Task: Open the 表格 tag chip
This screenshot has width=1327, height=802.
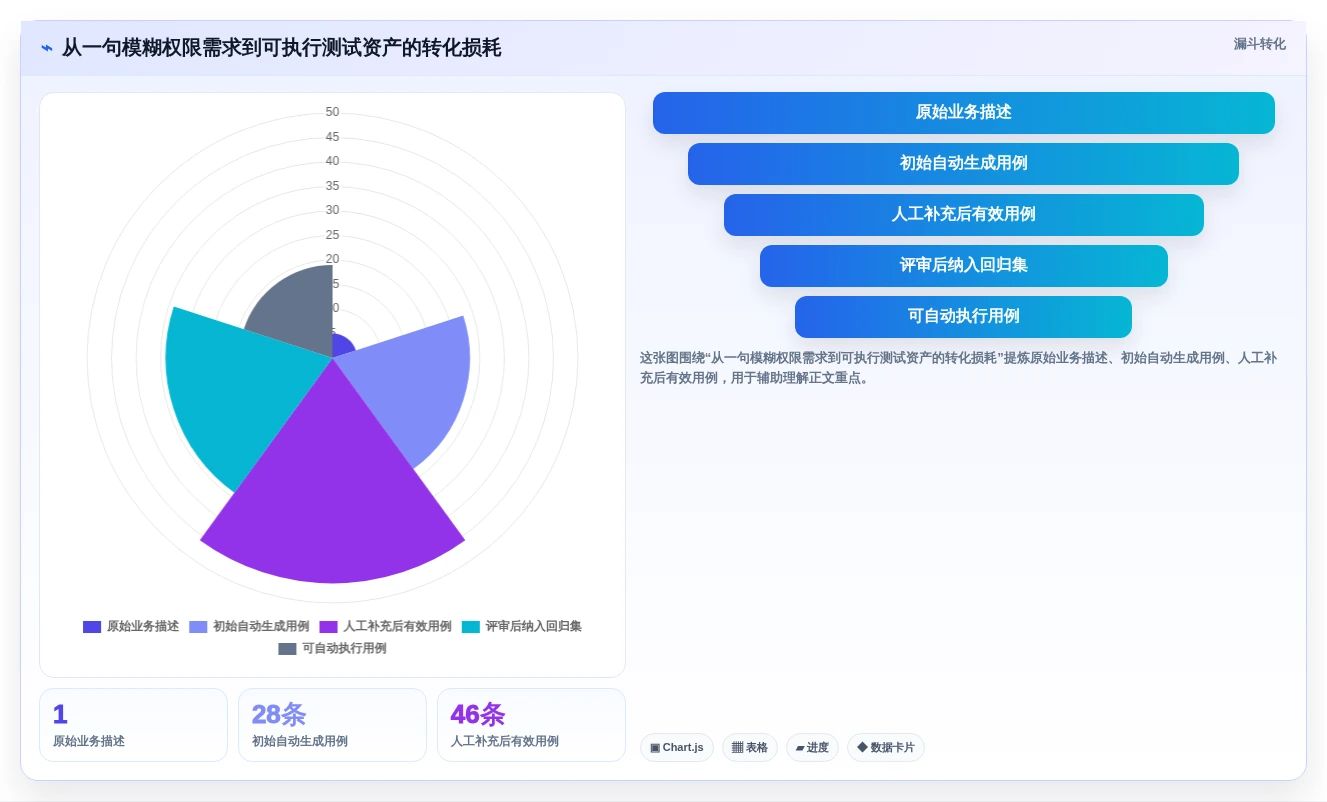Action: point(750,748)
